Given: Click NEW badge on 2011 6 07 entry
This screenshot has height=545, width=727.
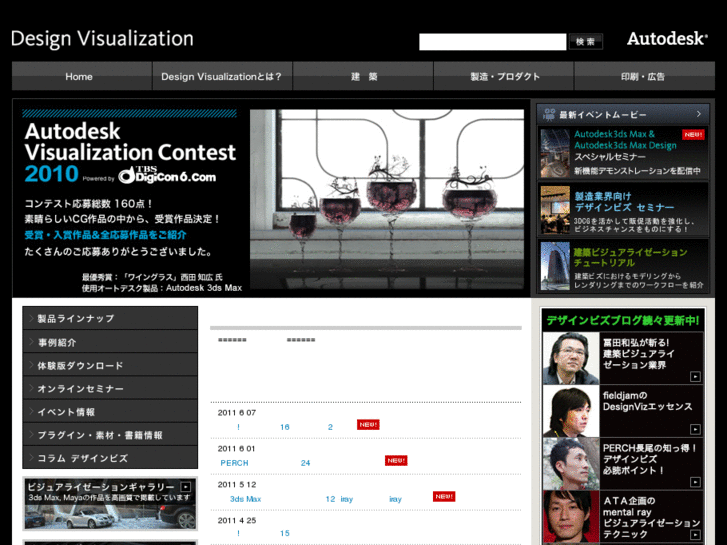Looking at the screenshot, I should pyautogui.click(x=368, y=425).
